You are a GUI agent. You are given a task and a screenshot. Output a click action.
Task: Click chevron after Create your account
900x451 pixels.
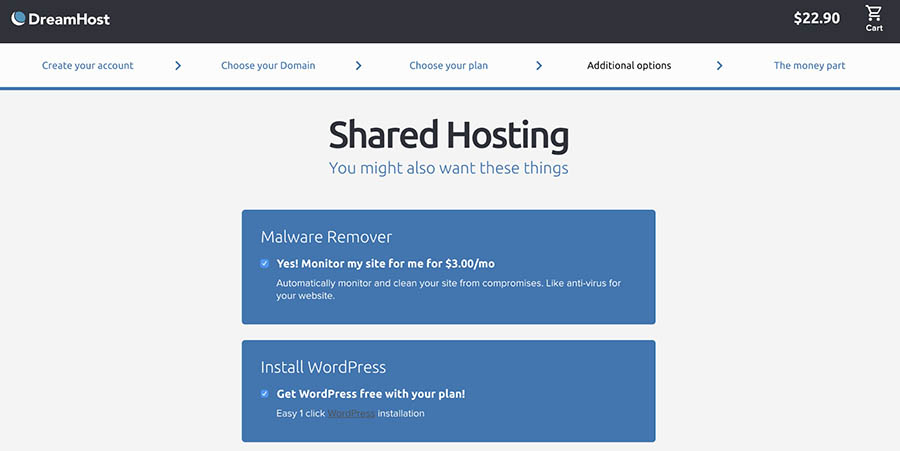click(x=178, y=66)
